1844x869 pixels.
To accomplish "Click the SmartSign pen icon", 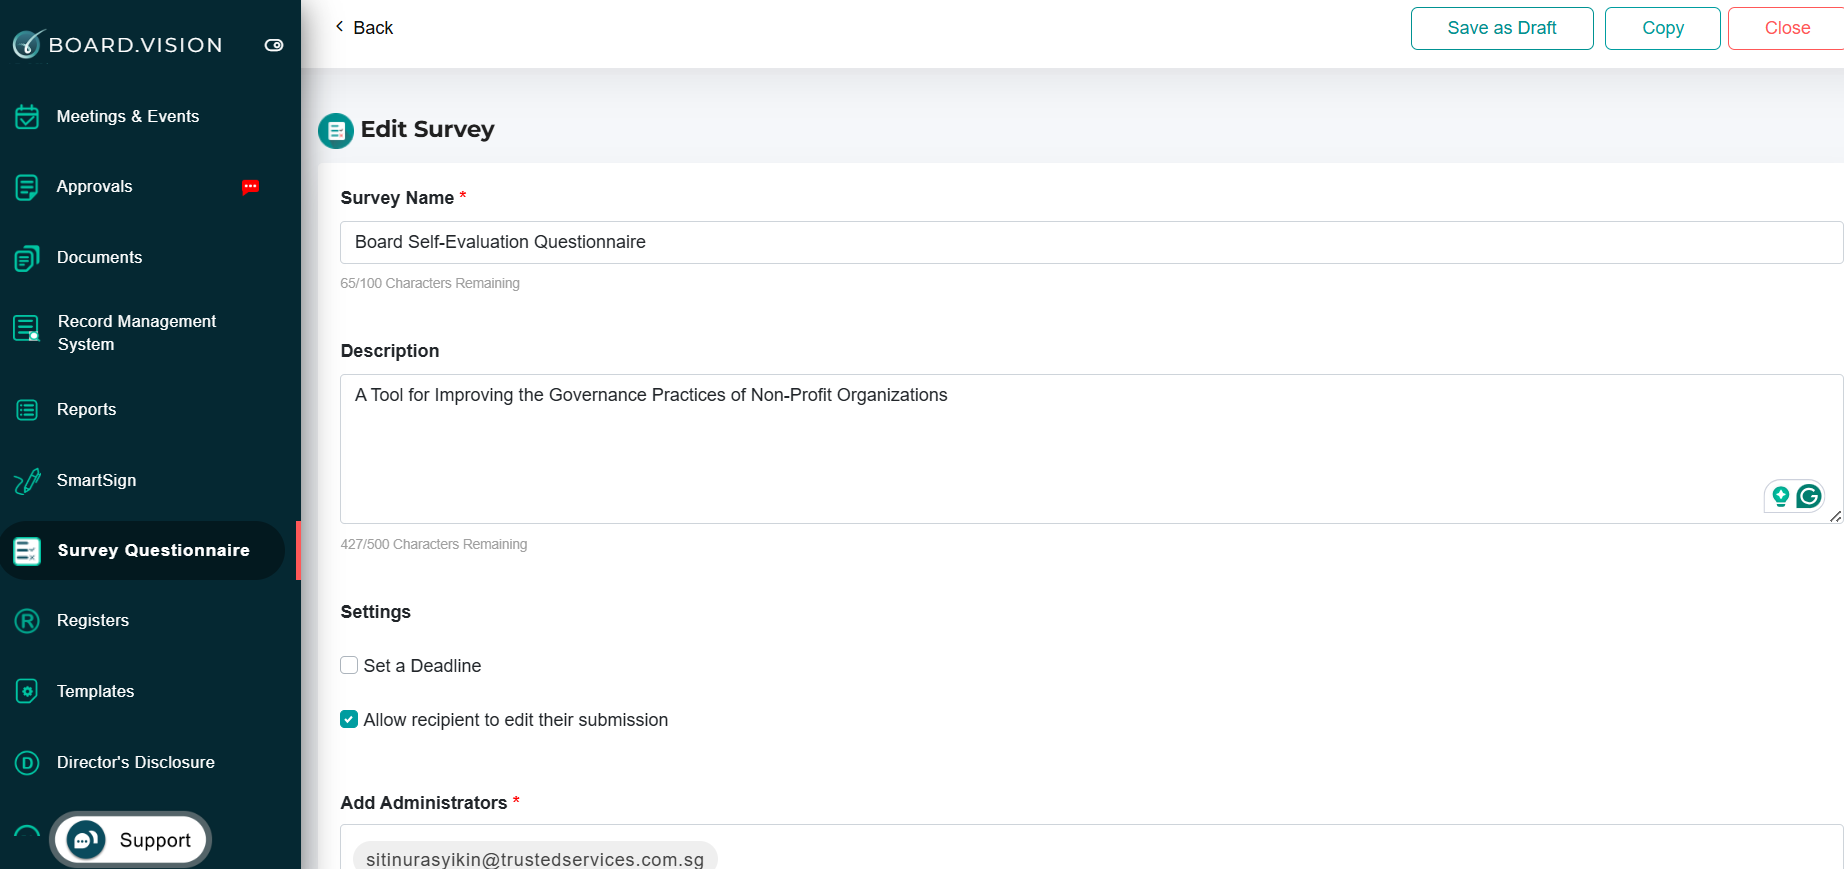I will (x=27, y=481).
